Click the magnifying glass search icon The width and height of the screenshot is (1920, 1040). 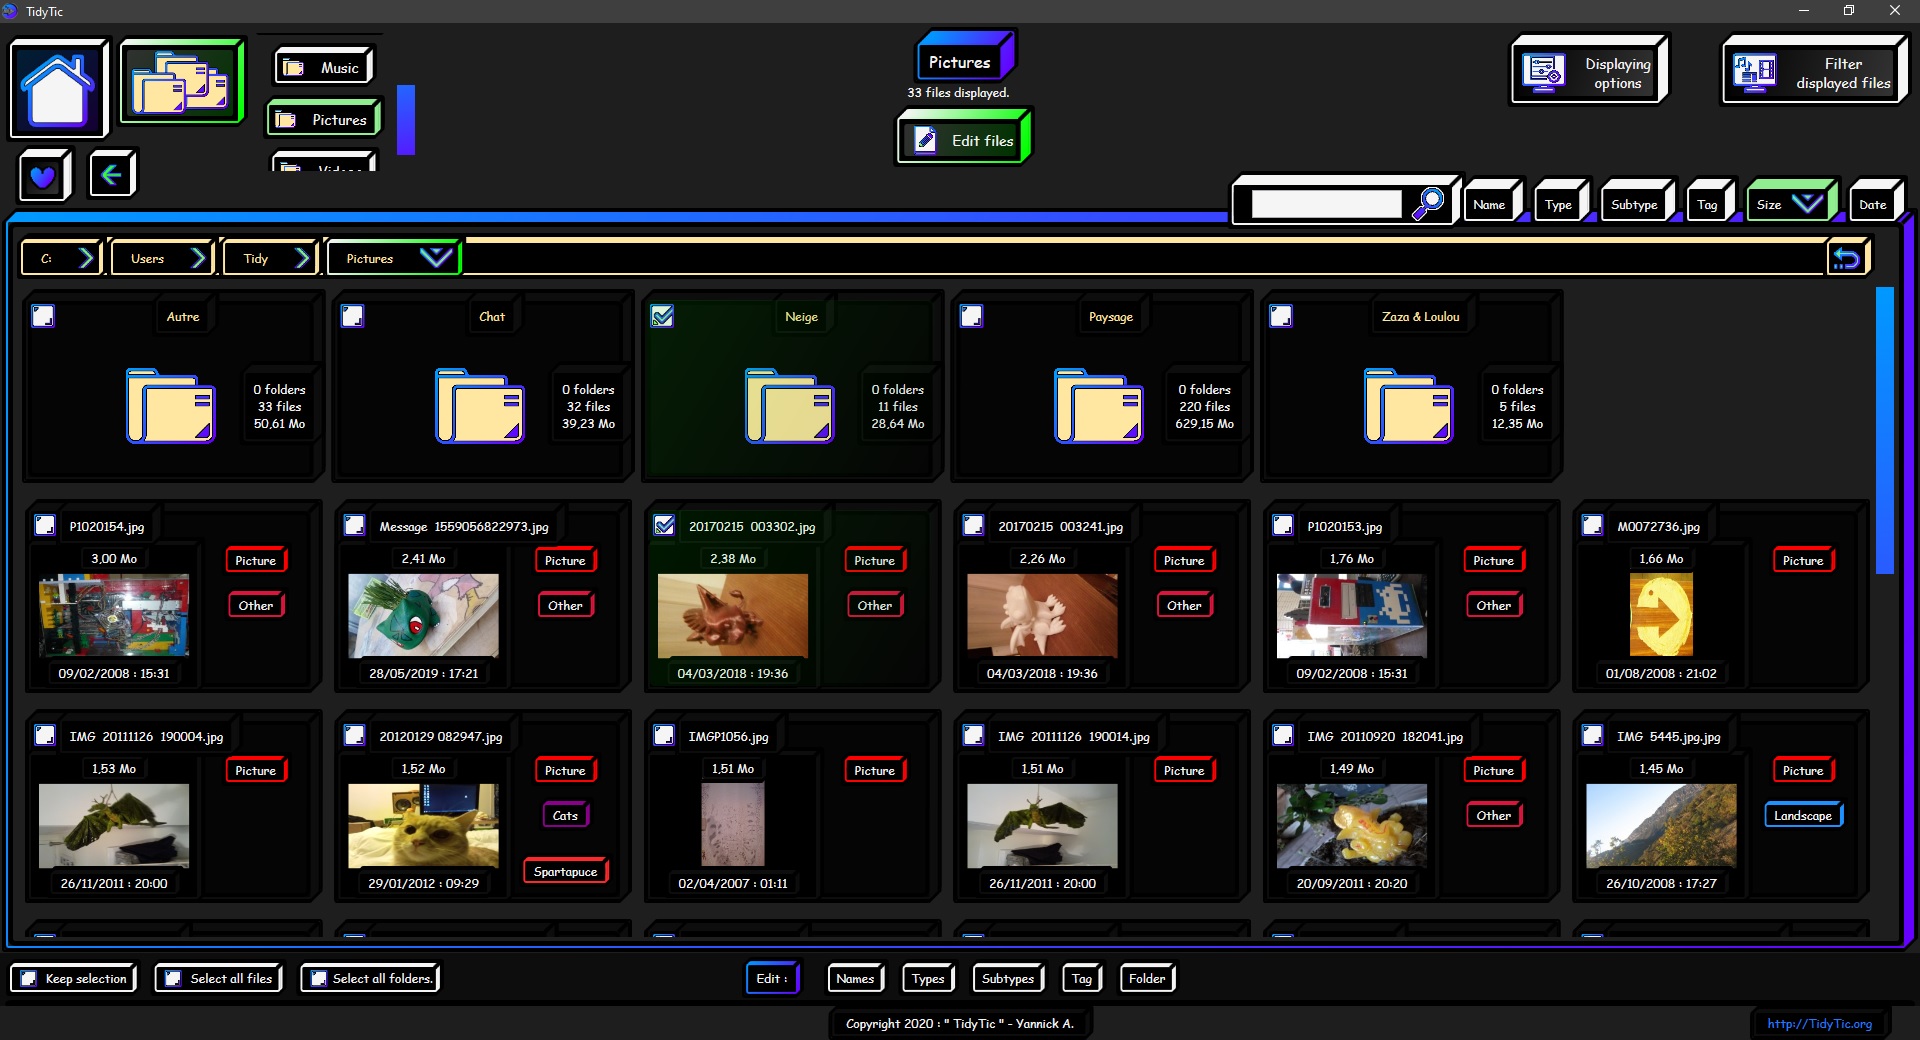[1428, 204]
